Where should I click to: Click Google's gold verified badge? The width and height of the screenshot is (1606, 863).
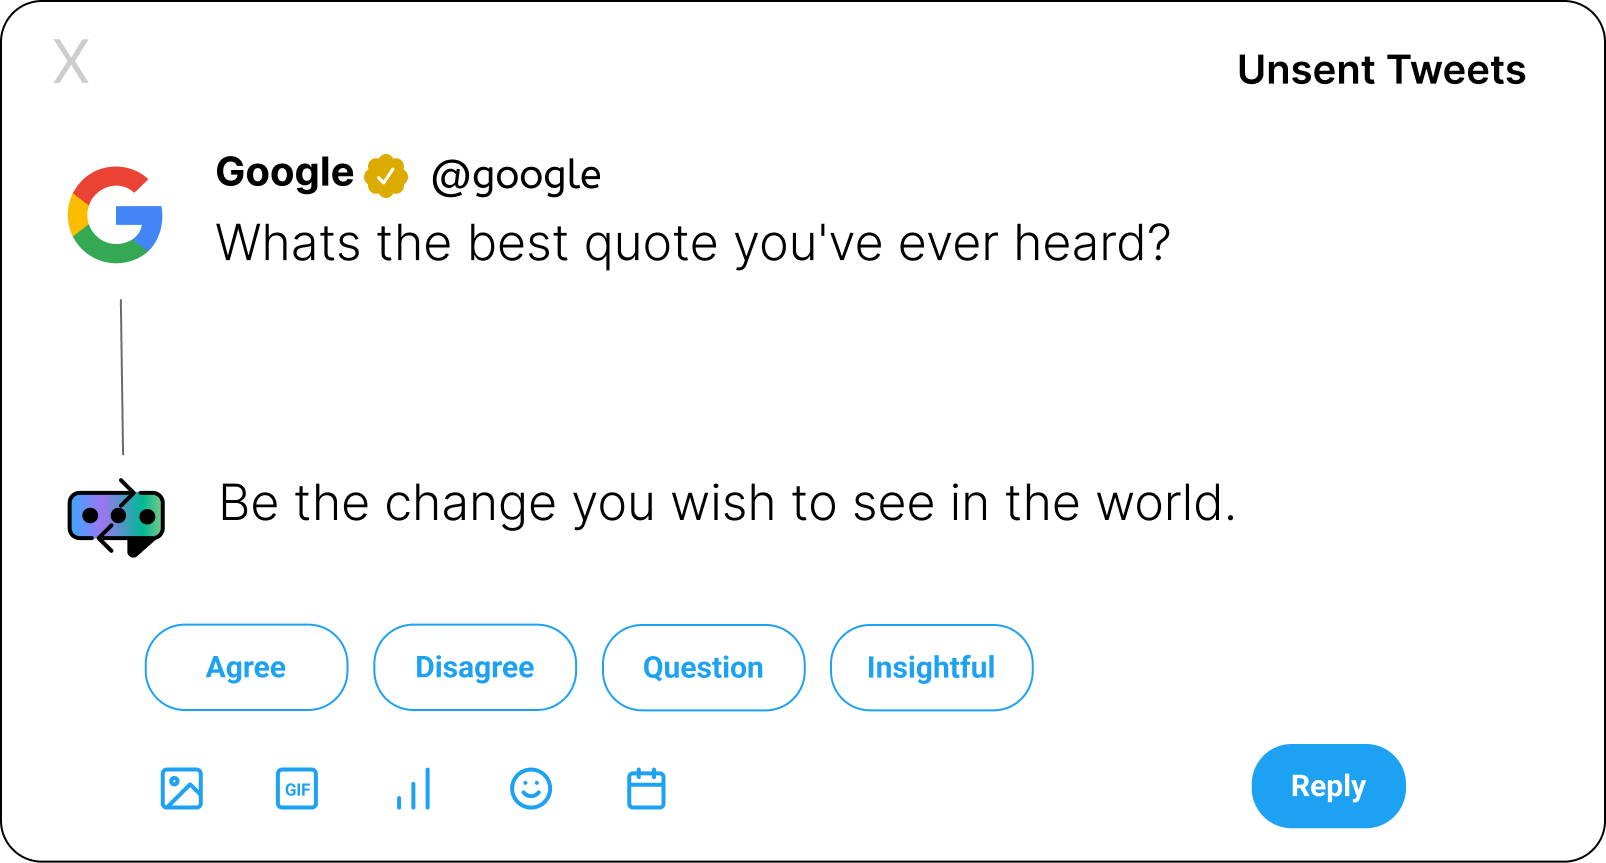pos(386,177)
